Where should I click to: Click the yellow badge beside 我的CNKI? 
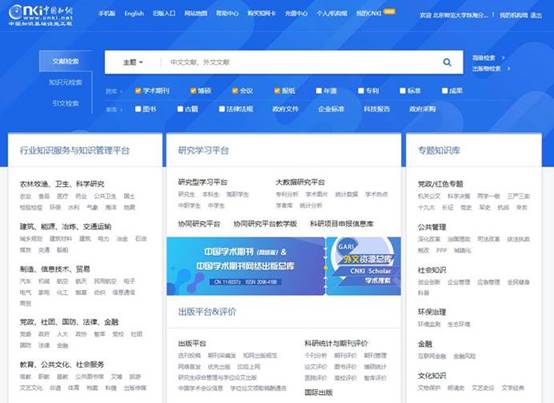[x=389, y=11]
